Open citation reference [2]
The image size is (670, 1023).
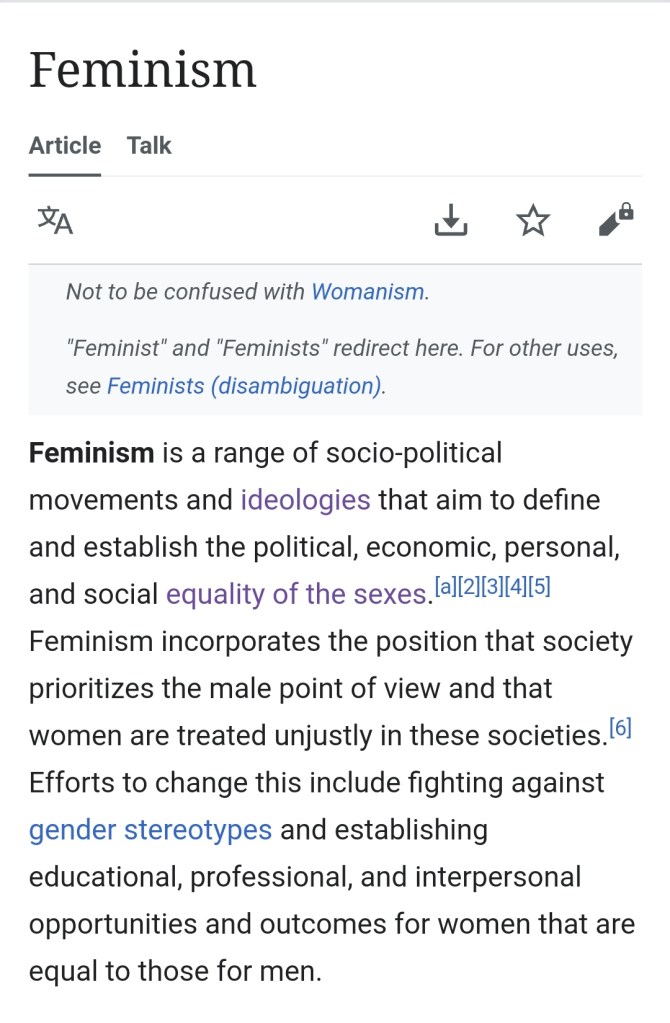click(x=470, y=587)
